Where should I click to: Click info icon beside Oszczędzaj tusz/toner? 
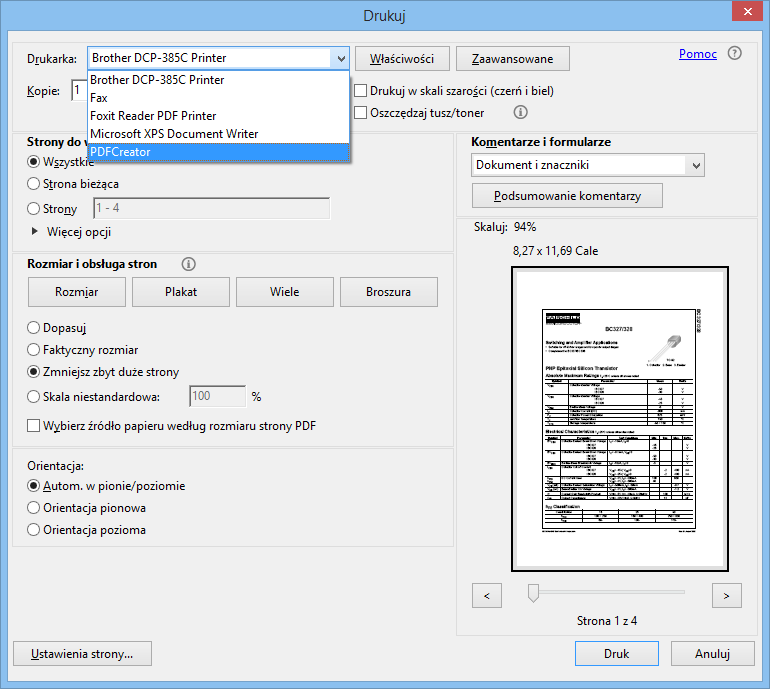click(520, 113)
